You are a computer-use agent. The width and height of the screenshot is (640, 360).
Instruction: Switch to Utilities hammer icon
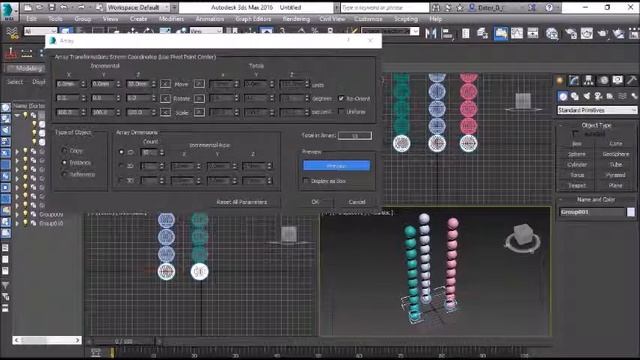click(631, 80)
